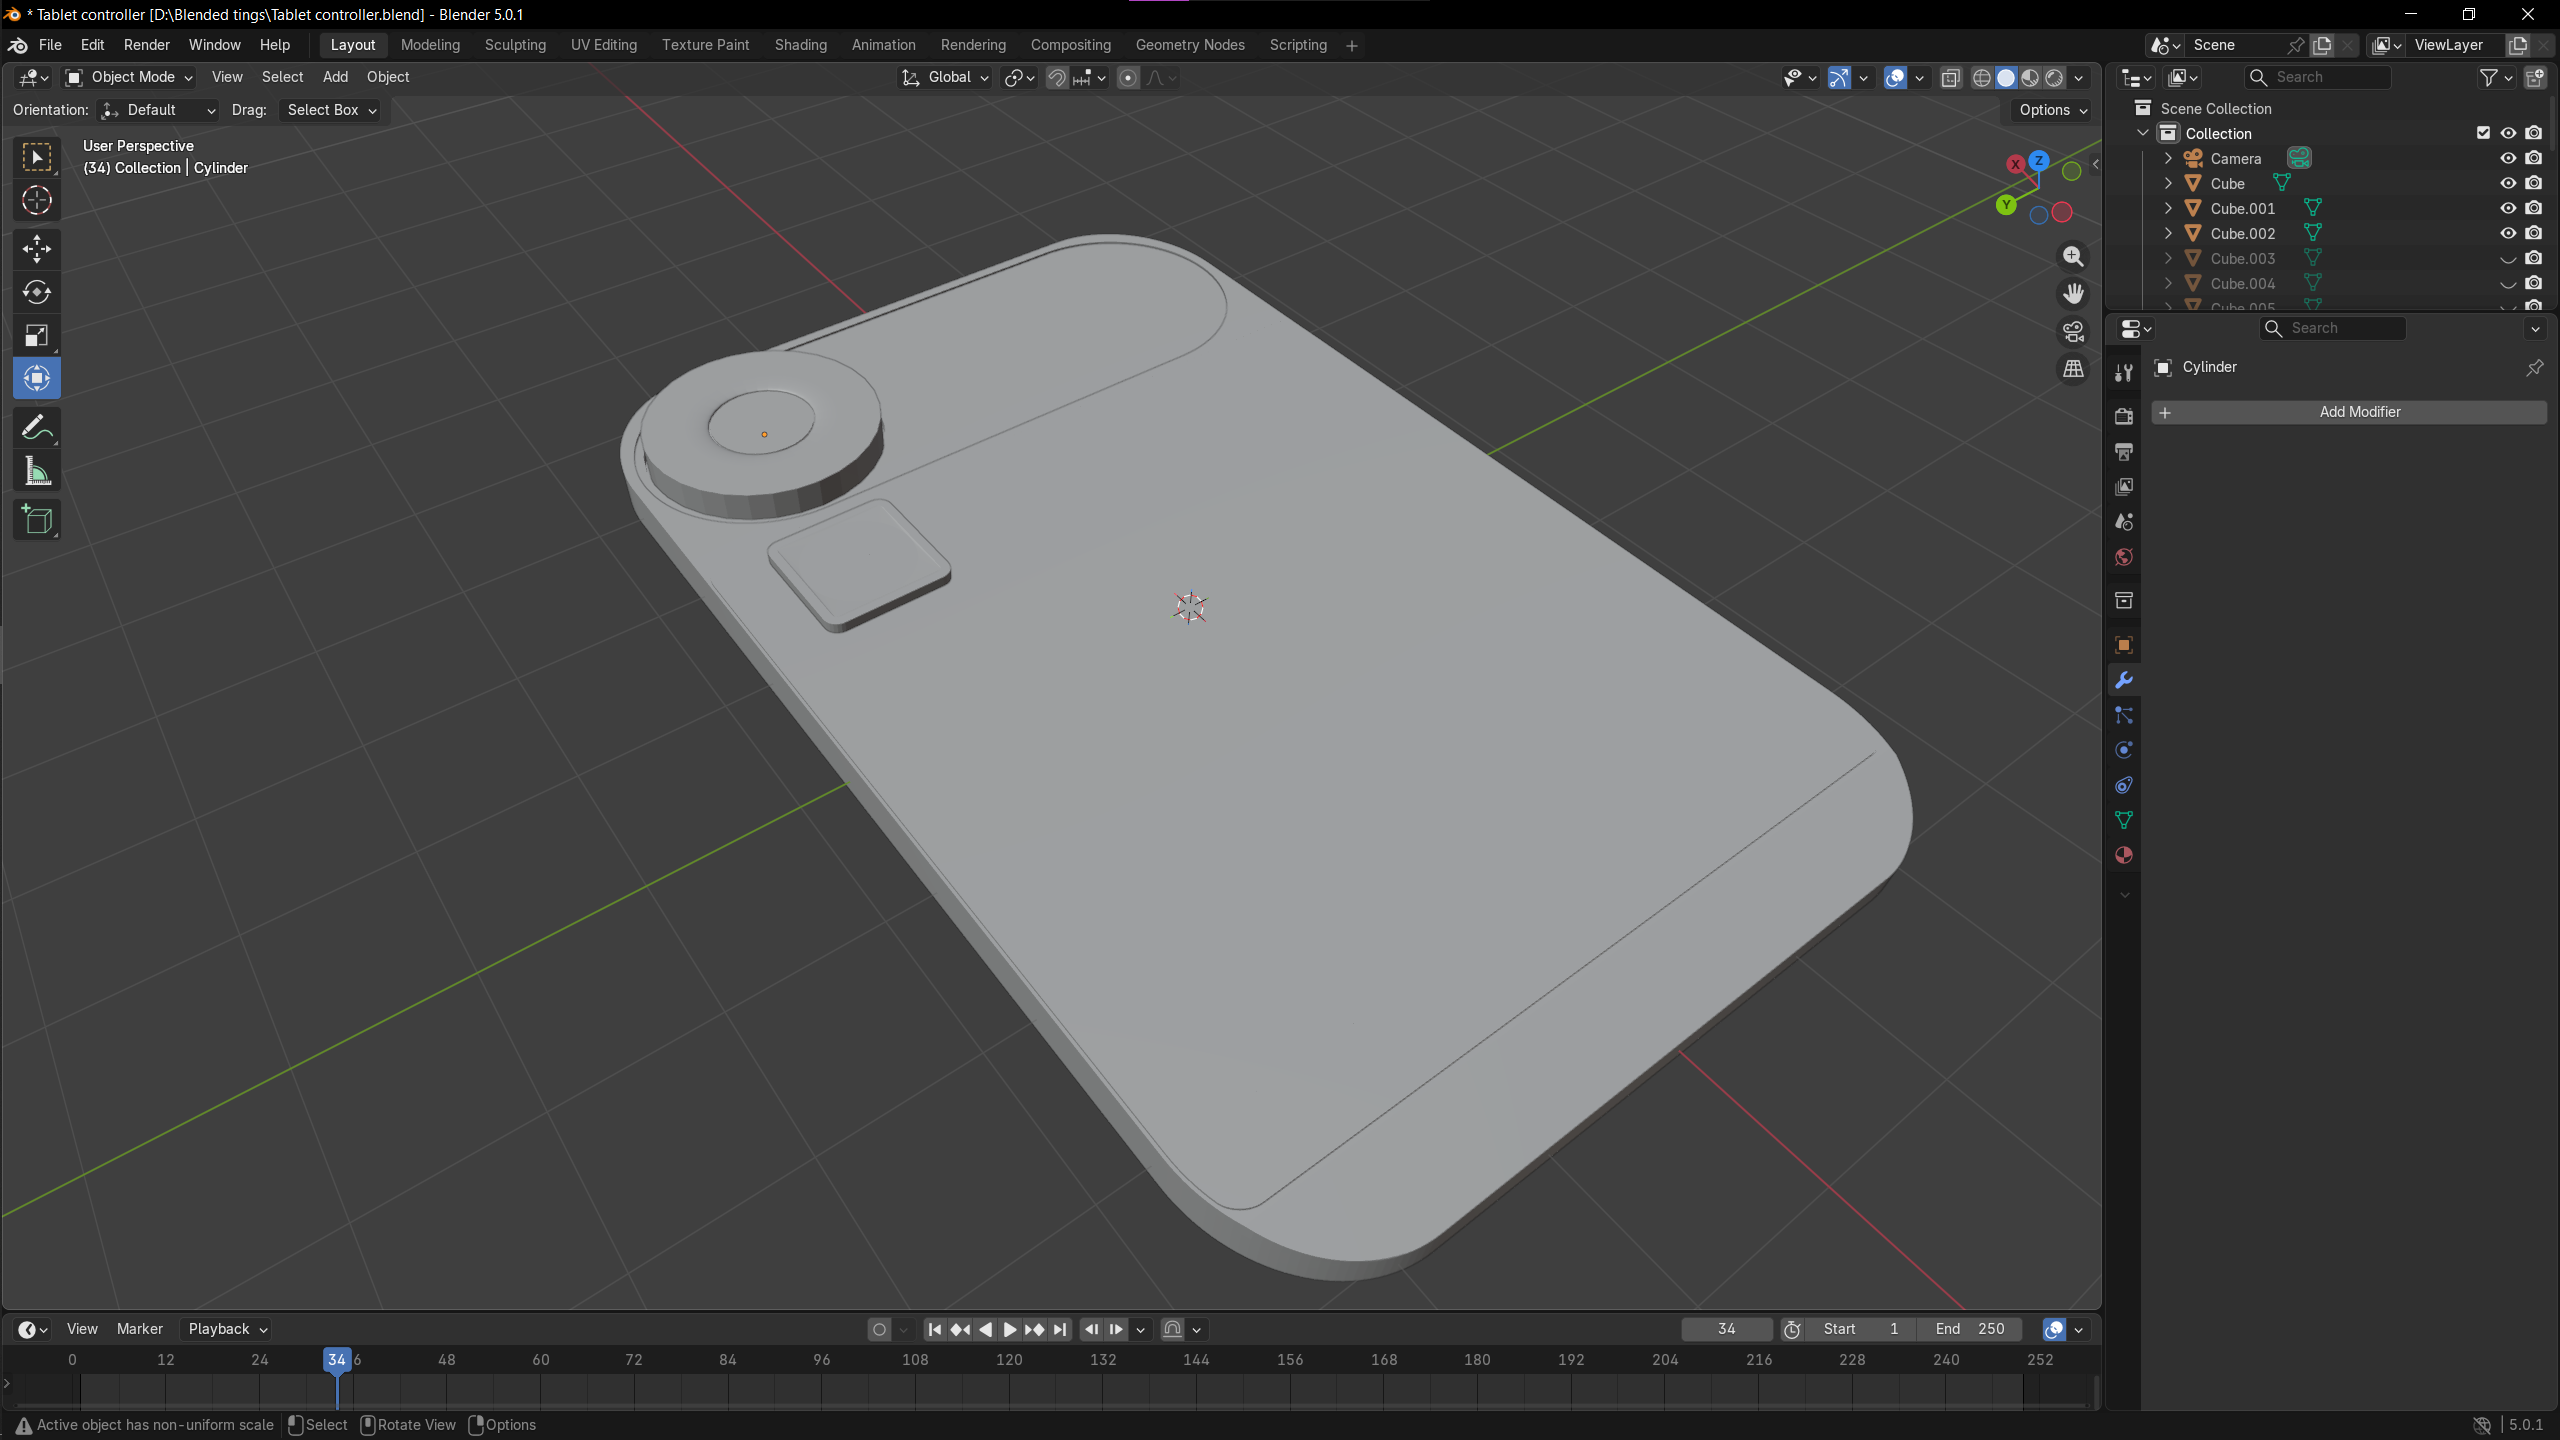2560x1440 pixels.
Task: Open the Object Mode dropdown
Action: tap(130, 77)
